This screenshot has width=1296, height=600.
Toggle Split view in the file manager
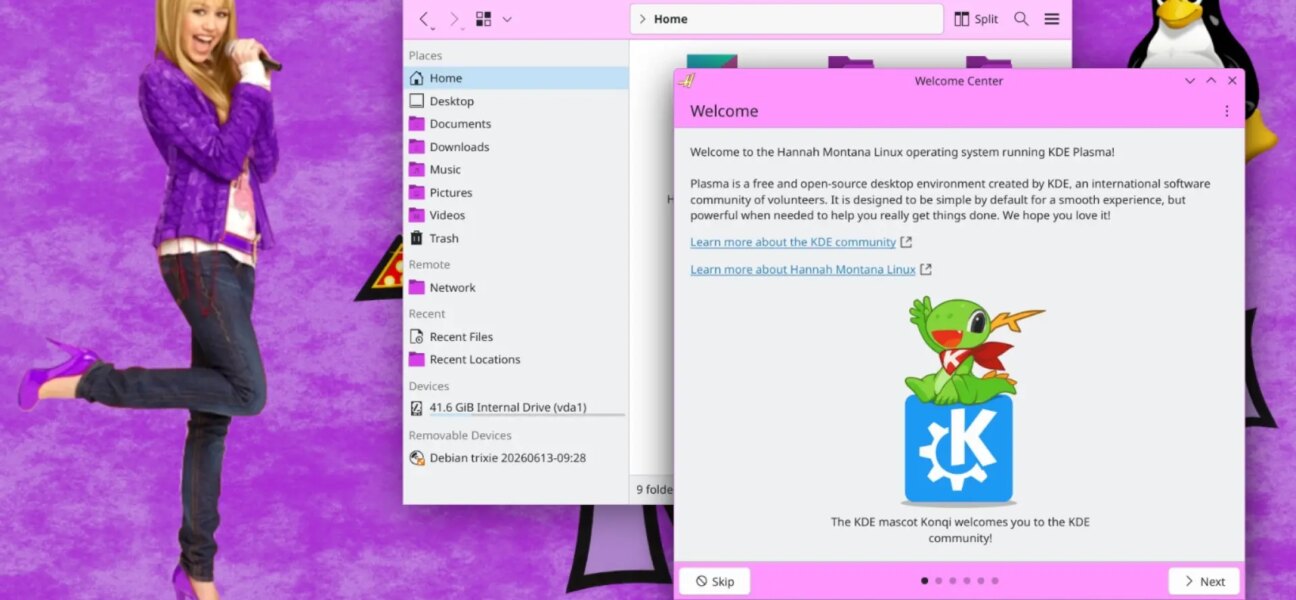976,19
